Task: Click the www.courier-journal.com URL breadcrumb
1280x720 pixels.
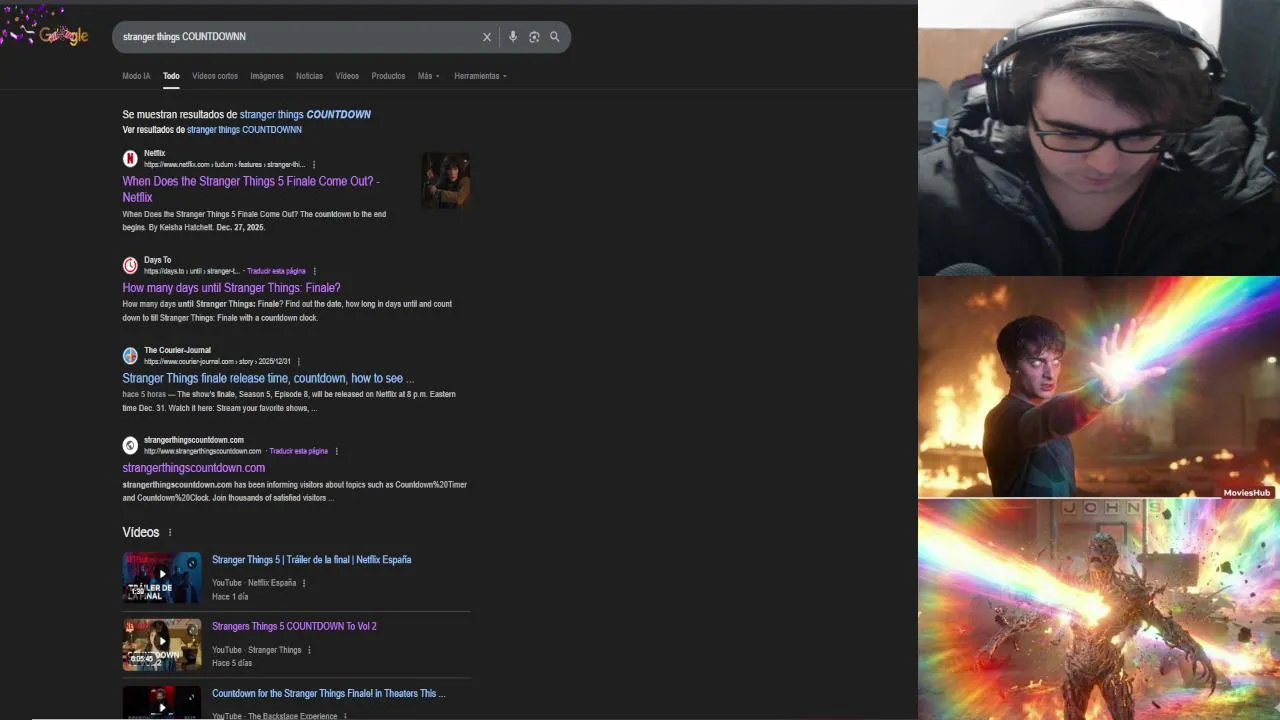Action: pos(217,361)
